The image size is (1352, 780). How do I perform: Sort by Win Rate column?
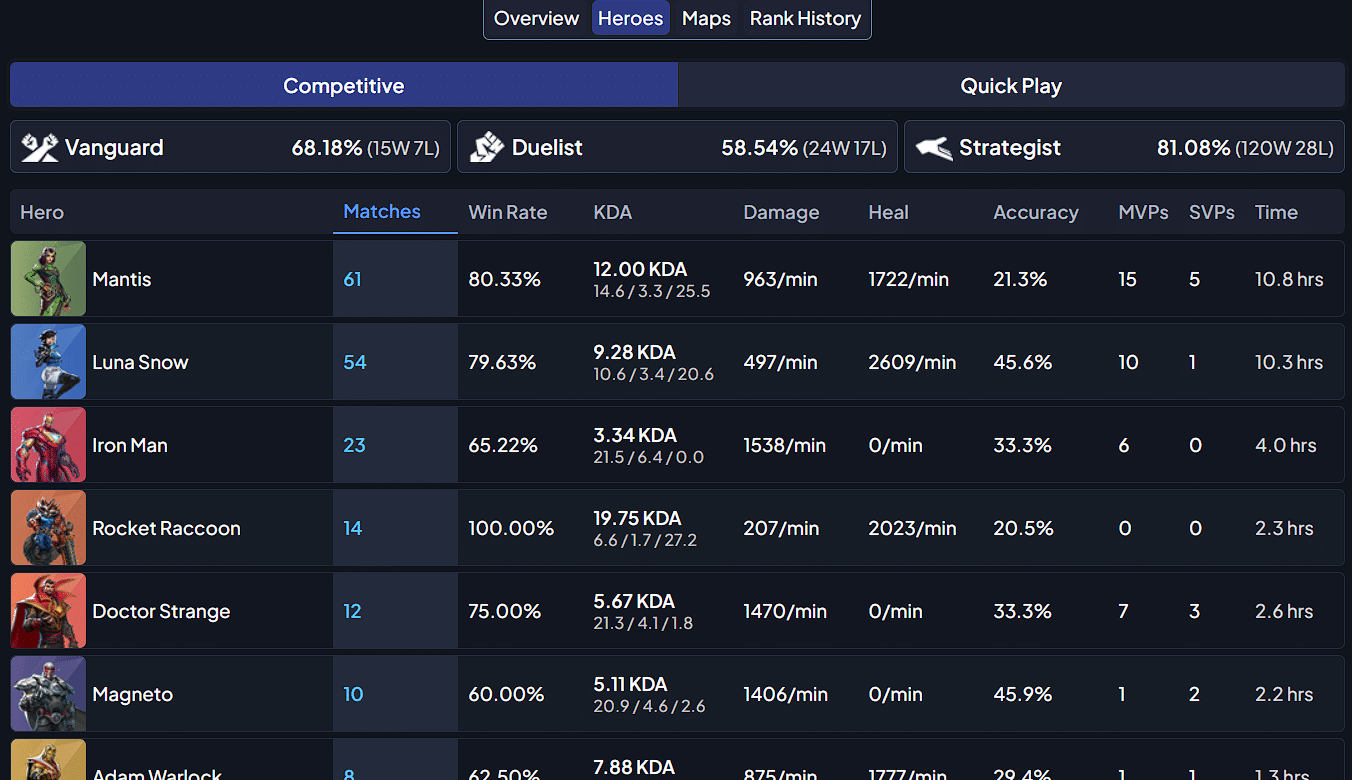point(508,212)
